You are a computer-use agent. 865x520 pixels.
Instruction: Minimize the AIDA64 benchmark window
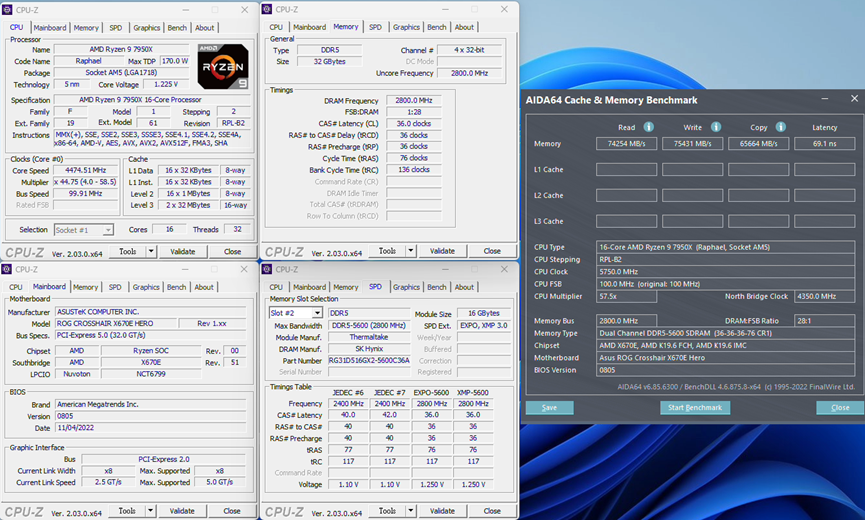pyautogui.click(x=825, y=99)
